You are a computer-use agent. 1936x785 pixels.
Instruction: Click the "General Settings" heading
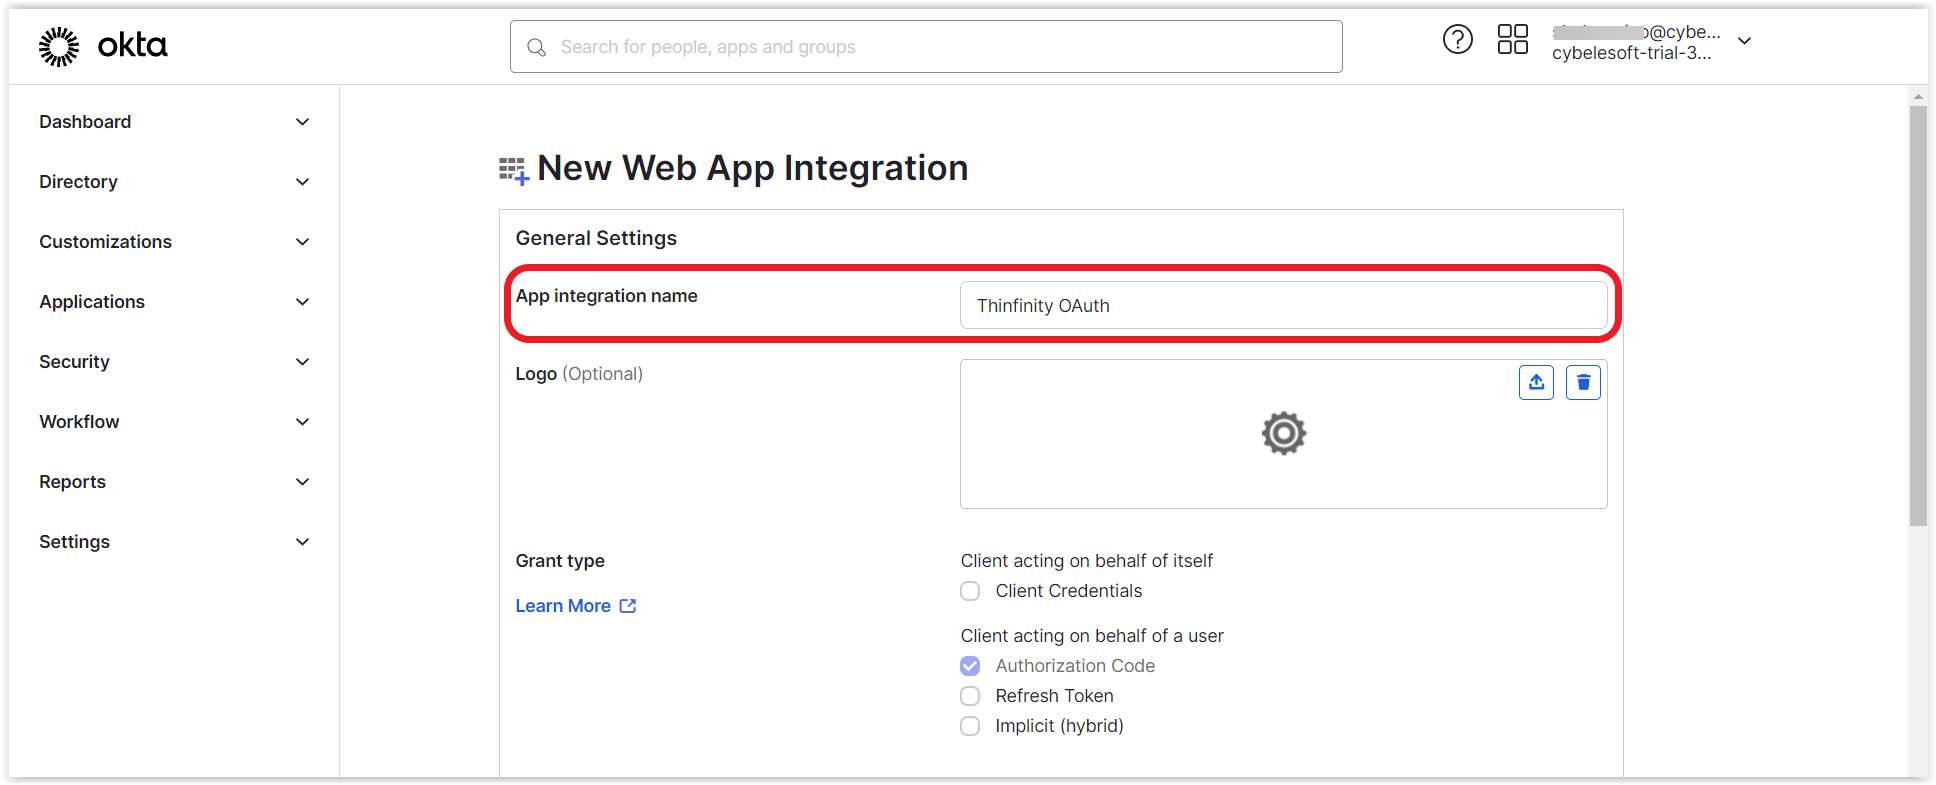click(596, 238)
